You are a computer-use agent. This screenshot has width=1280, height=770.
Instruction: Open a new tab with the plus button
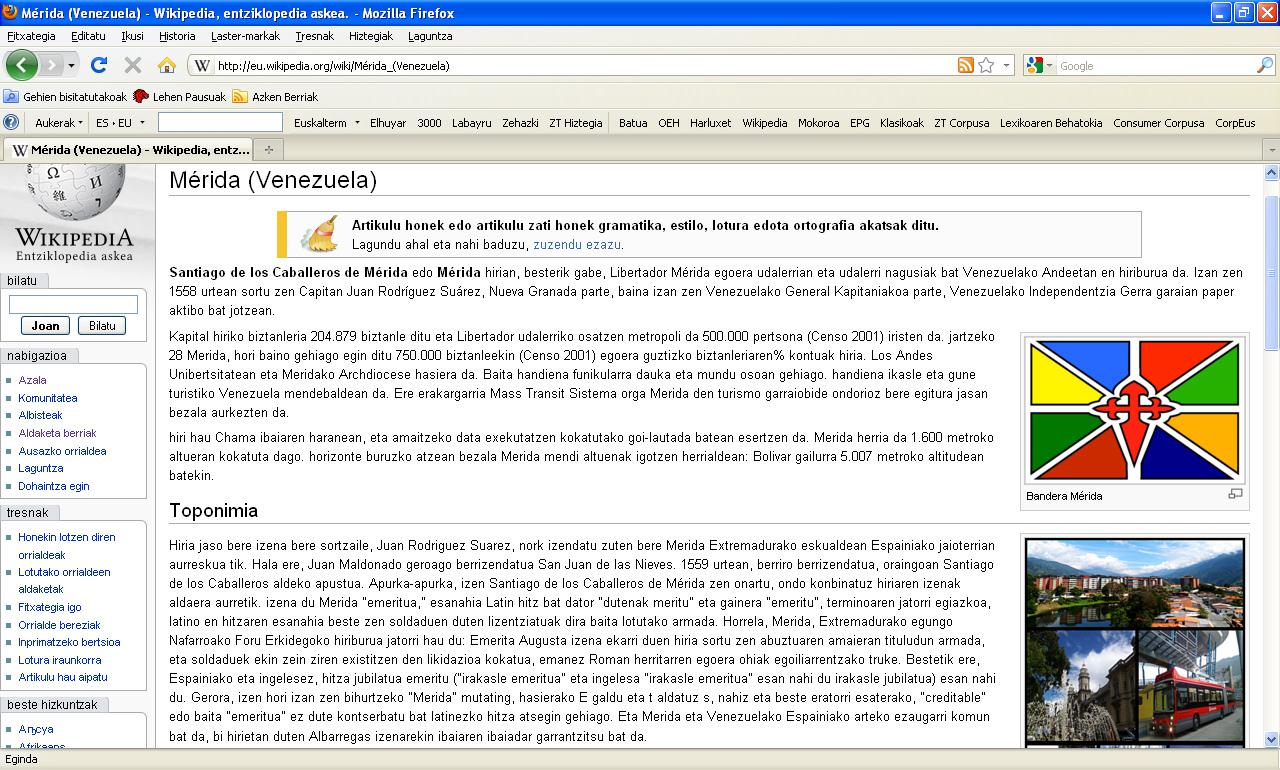tap(267, 150)
